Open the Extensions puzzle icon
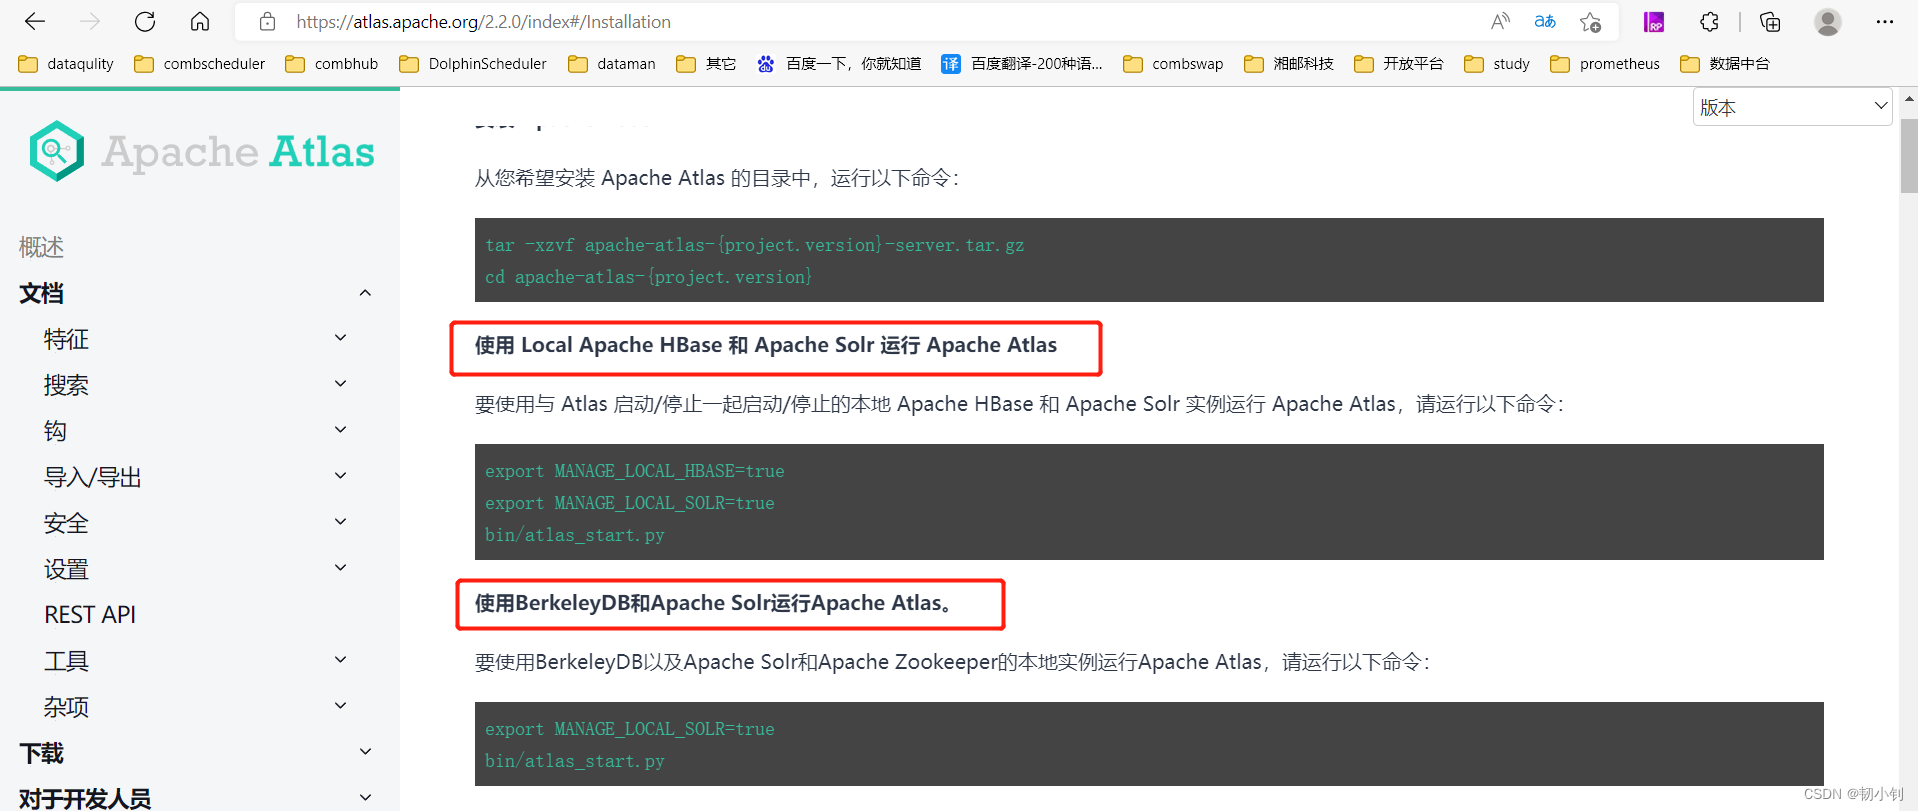This screenshot has height=811, width=1918. 1710,21
